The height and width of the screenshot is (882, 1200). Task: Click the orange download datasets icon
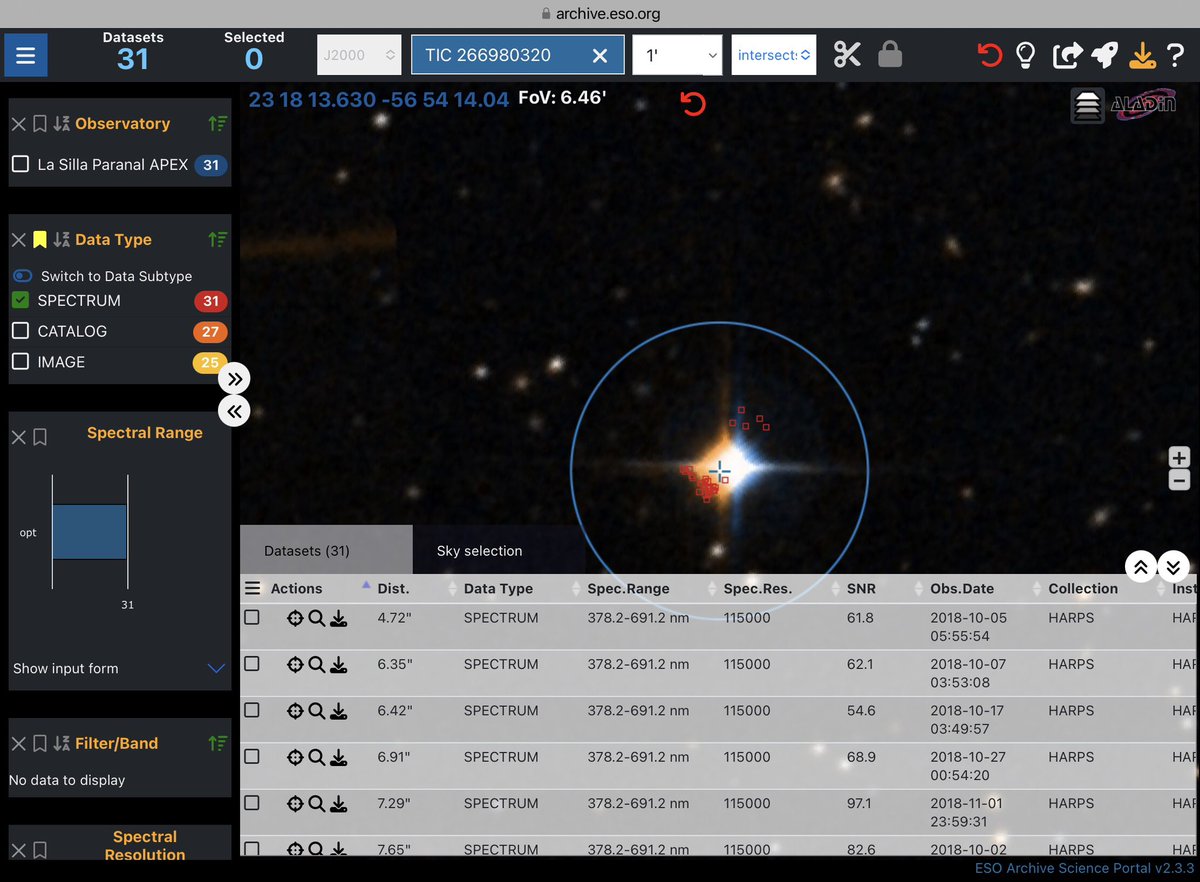(1142, 55)
